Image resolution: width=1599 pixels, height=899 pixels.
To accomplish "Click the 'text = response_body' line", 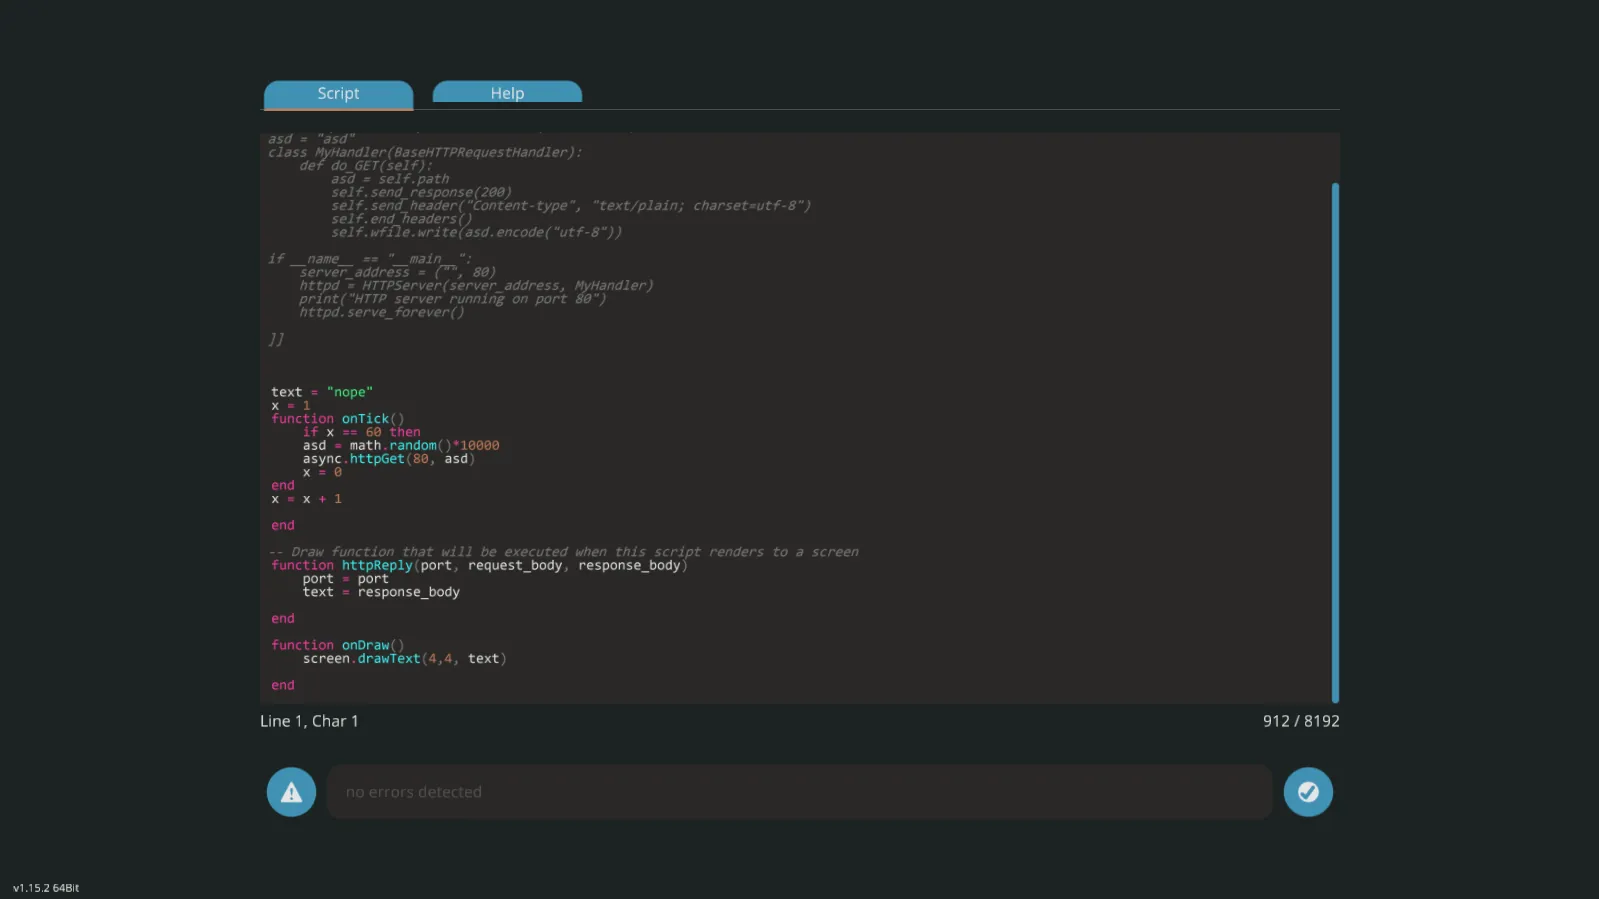I will pyautogui.click(x=381, y=592).
